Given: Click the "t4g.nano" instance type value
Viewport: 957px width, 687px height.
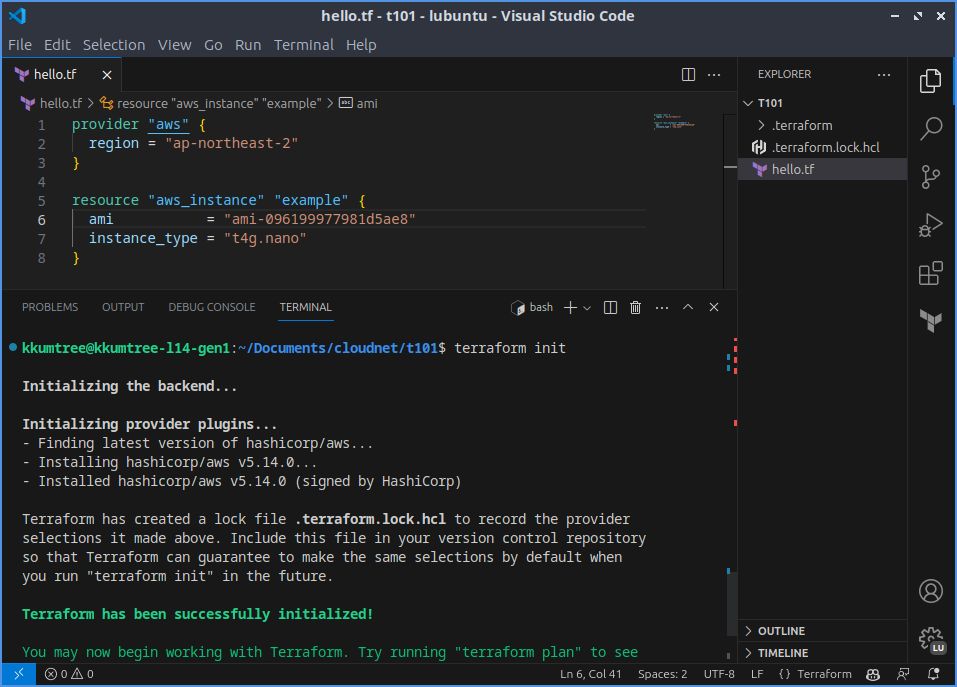Looking at the screenshot, I should click(x=265, y=238).
